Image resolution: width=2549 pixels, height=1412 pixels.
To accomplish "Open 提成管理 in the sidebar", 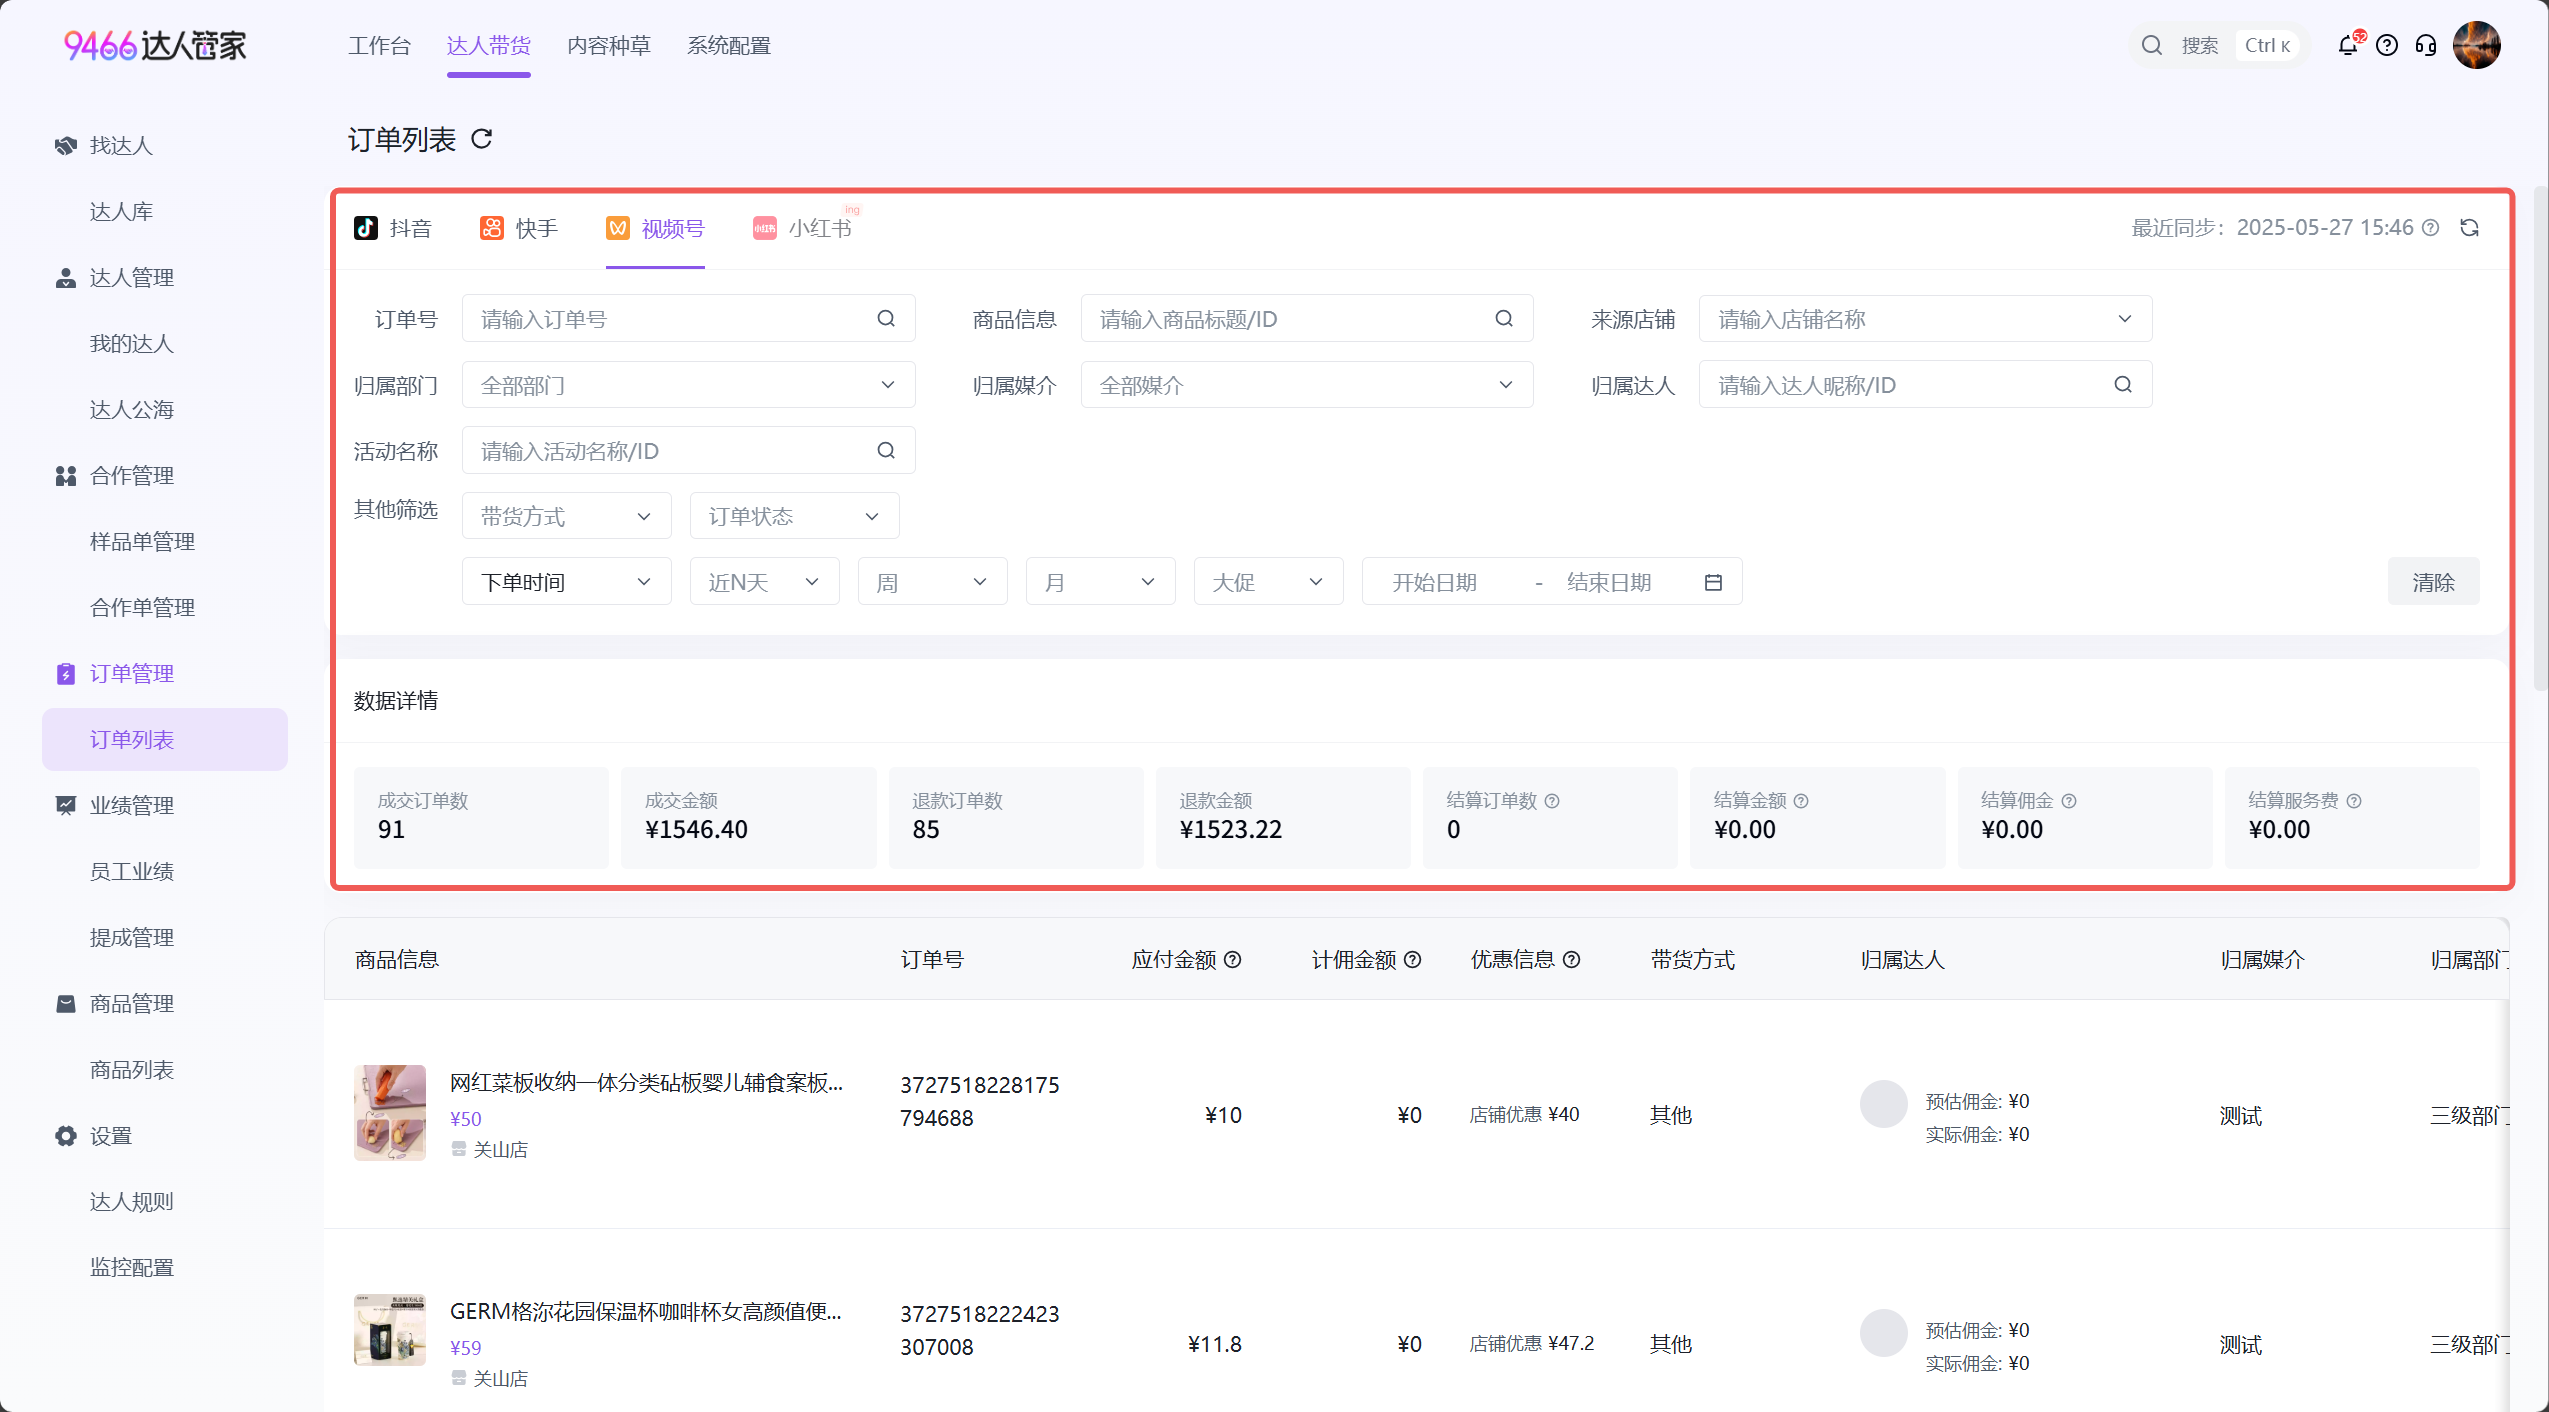I will click(132, 938).
